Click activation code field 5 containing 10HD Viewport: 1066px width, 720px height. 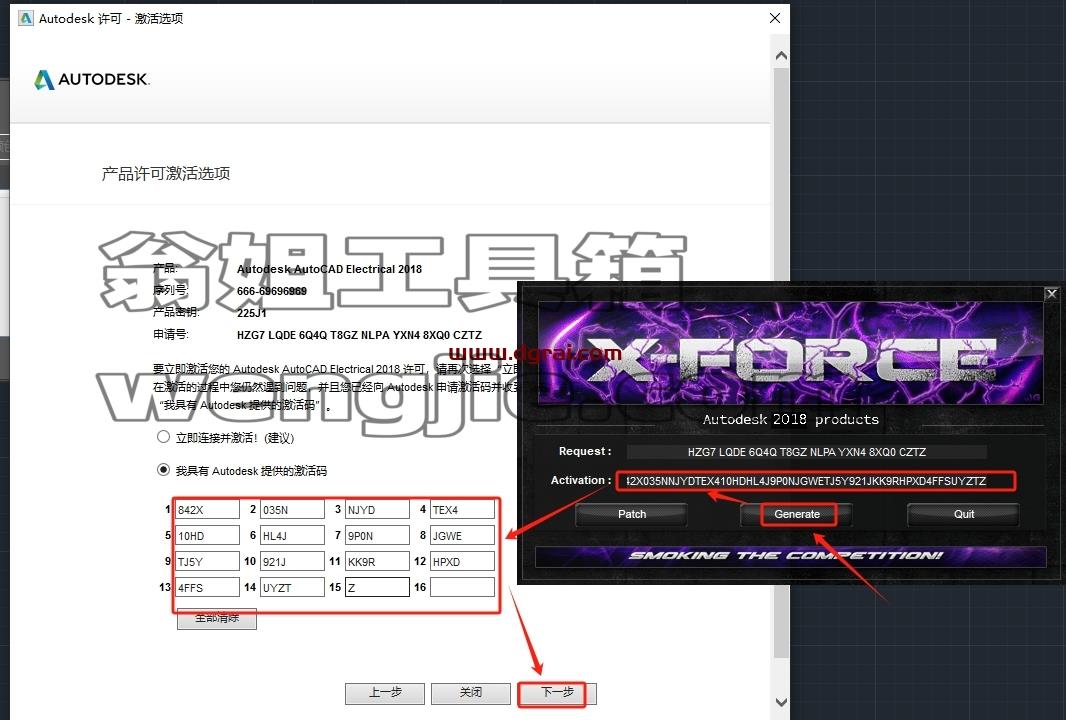point(207,536)
